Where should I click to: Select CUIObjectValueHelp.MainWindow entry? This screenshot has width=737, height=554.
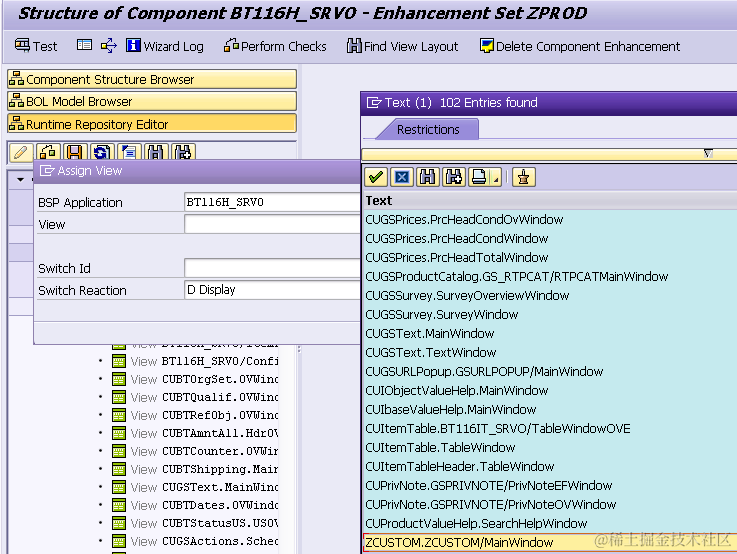click(x=456, y=390)
